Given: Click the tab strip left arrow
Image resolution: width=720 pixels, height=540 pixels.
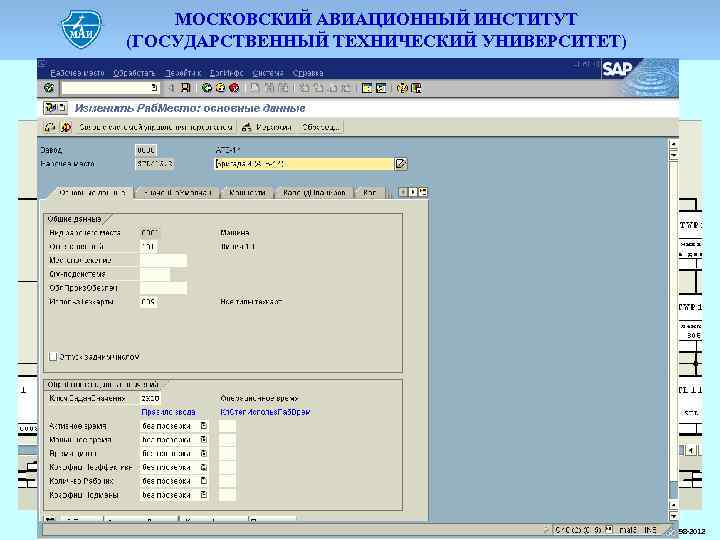Looking at the screenshot, I should coord(402,192).
